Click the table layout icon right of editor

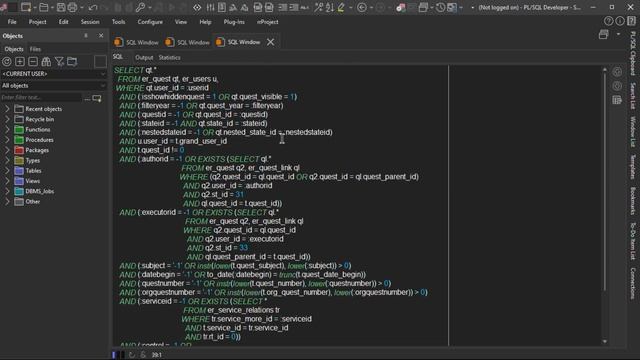coord(617,100)
